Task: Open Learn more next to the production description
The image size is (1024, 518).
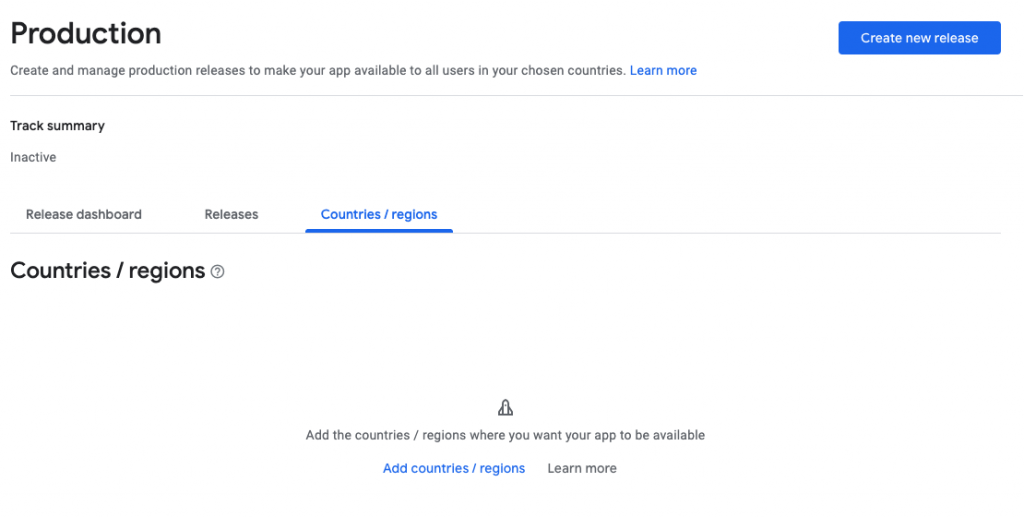Action: click(663, 70)
